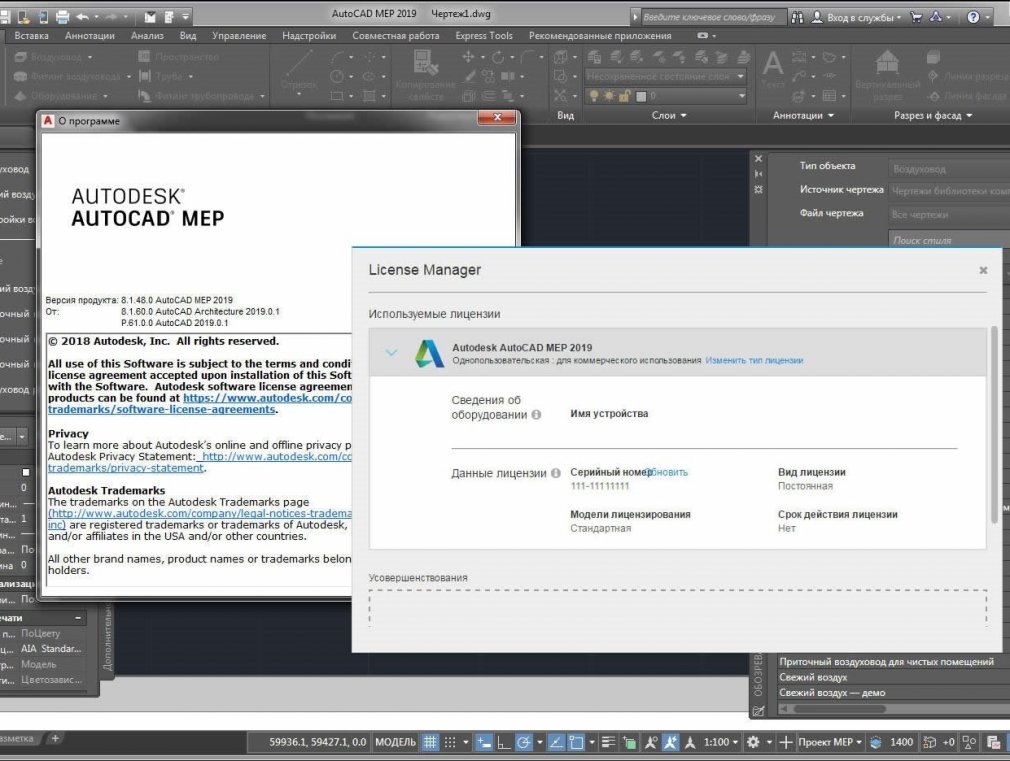Collapse the AutoCAD MEP 2019 license chevron
The image size is (1010, 761).
(x=392, y=352)
